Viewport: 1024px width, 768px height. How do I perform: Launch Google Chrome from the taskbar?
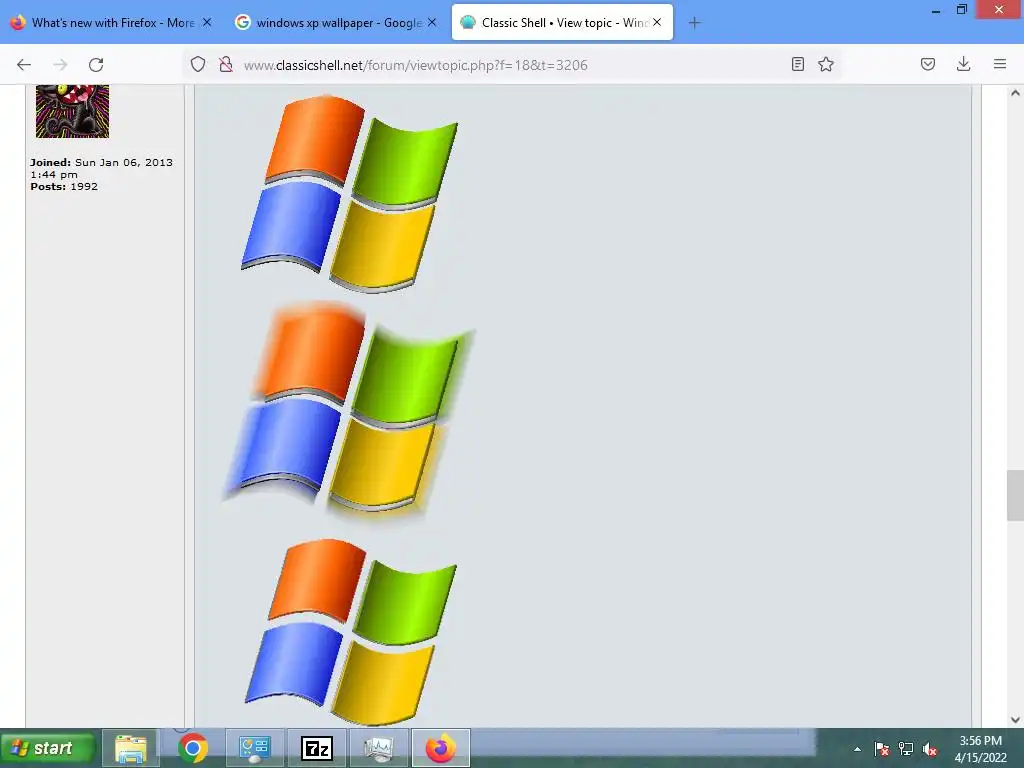point(193,748)
